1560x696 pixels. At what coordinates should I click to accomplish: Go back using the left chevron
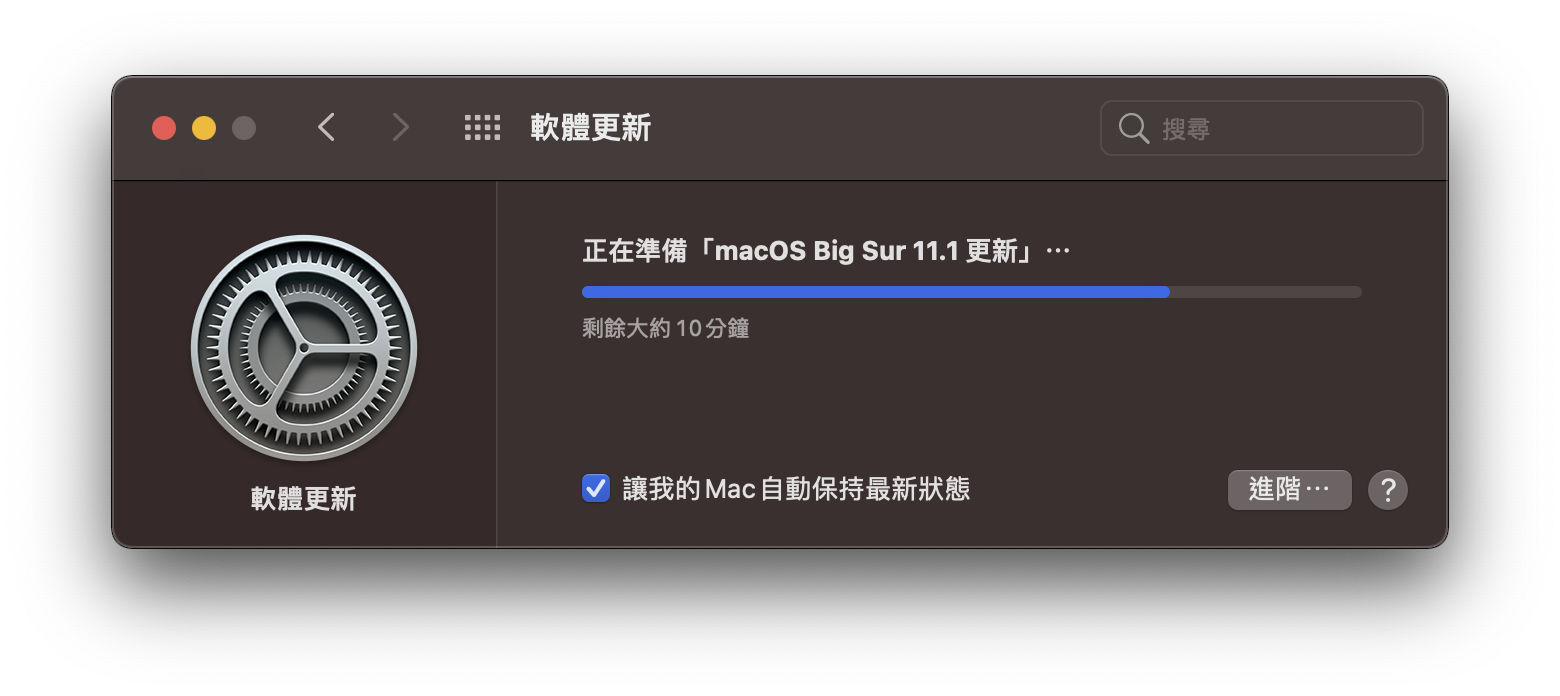coord(326,127)
